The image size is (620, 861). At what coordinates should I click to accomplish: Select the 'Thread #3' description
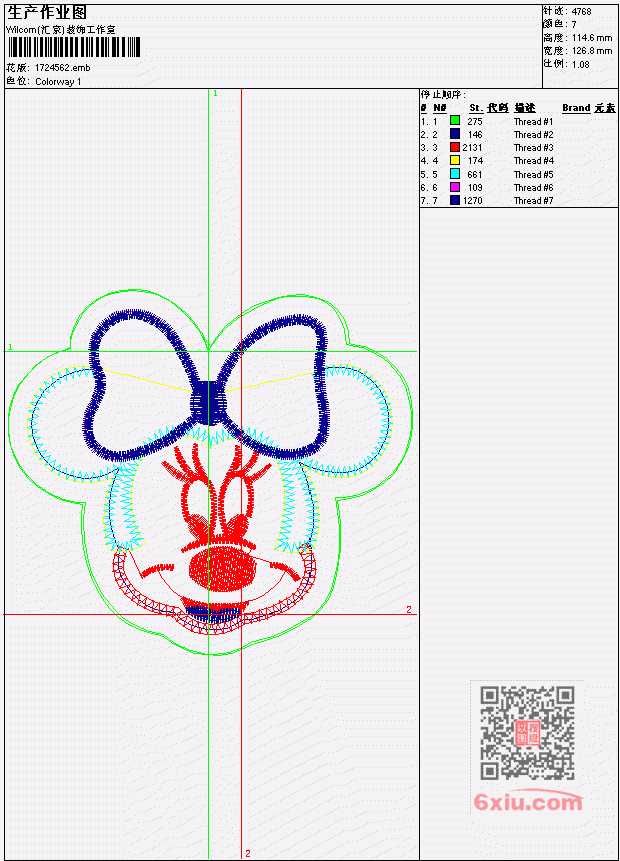click(533, 148)
